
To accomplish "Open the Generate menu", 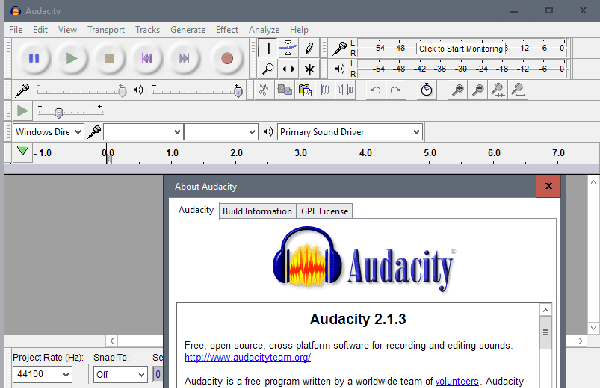I will pos(188,30).
